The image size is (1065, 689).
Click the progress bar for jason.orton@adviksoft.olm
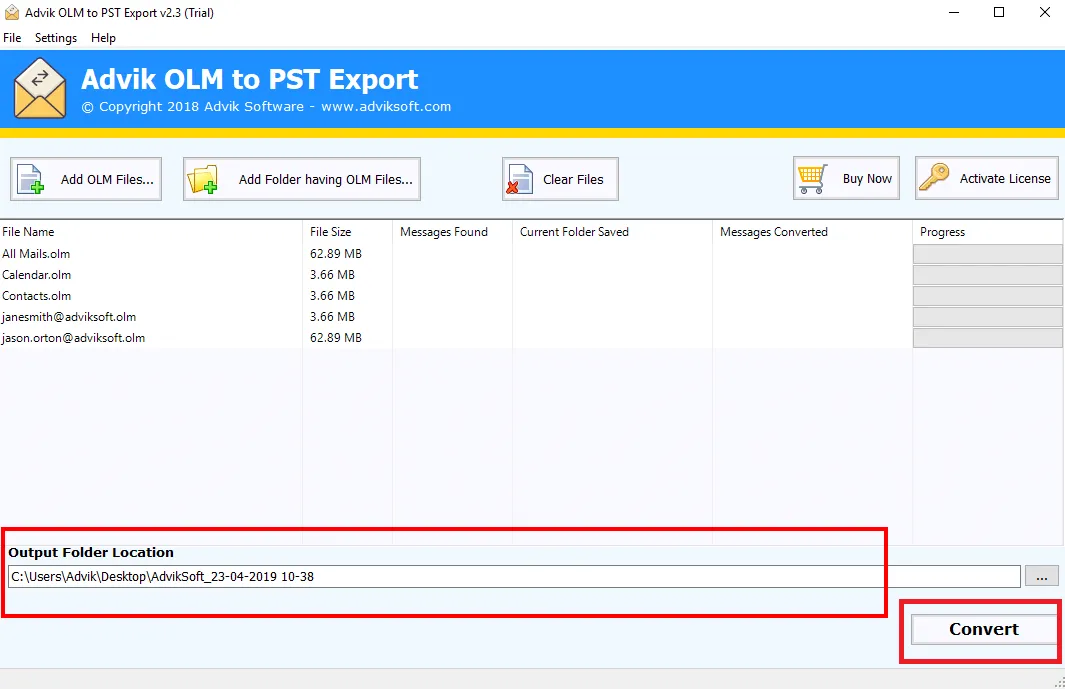[988, 338]
